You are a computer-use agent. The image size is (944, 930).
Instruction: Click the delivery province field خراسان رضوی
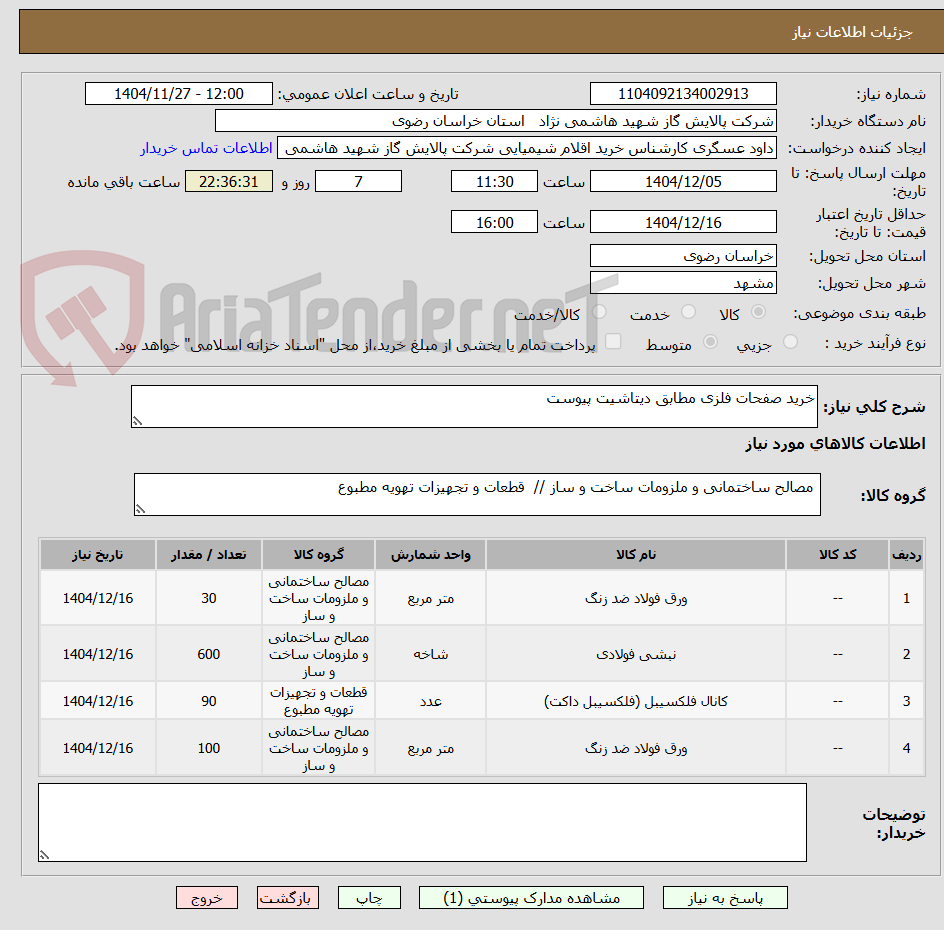point(683,256)
